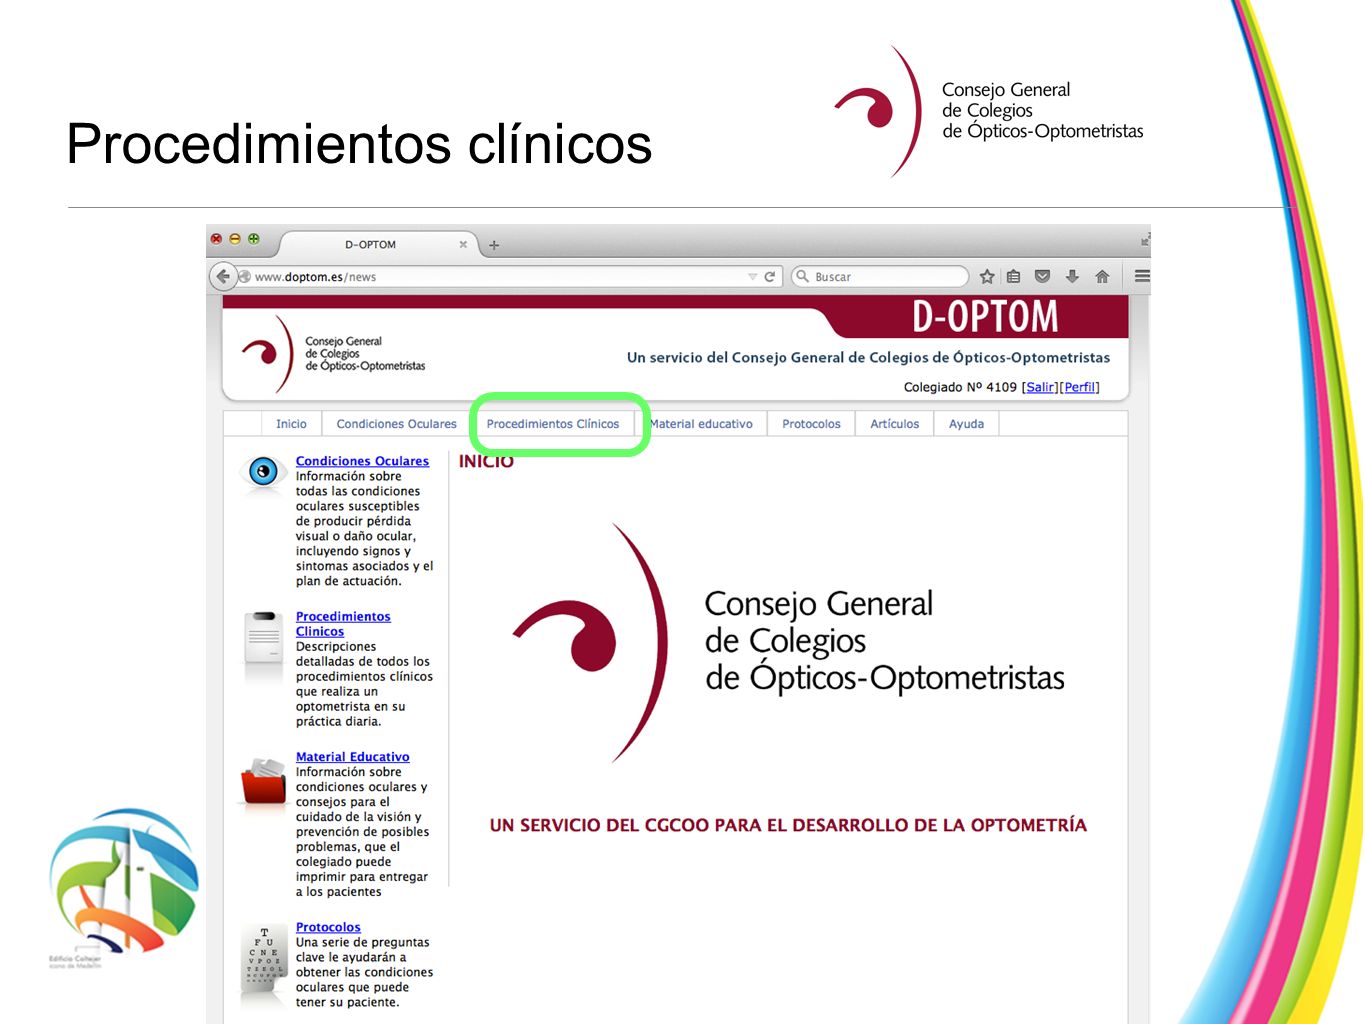
Task: Click the yellow minimize window button
Action: click(x=235, y=239)
